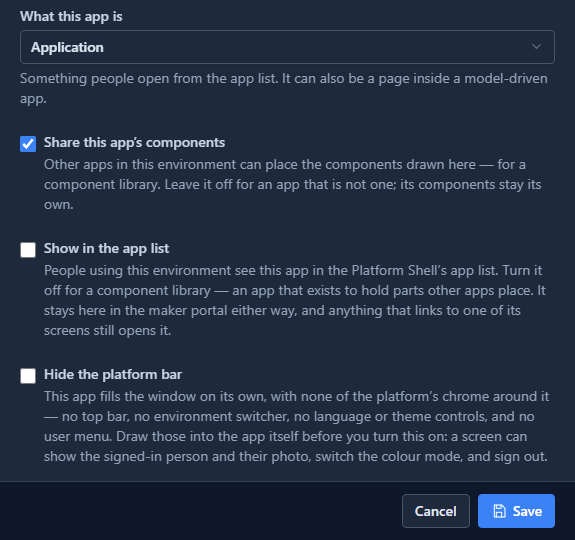Click the Cancel button

[x=436, y=511]
